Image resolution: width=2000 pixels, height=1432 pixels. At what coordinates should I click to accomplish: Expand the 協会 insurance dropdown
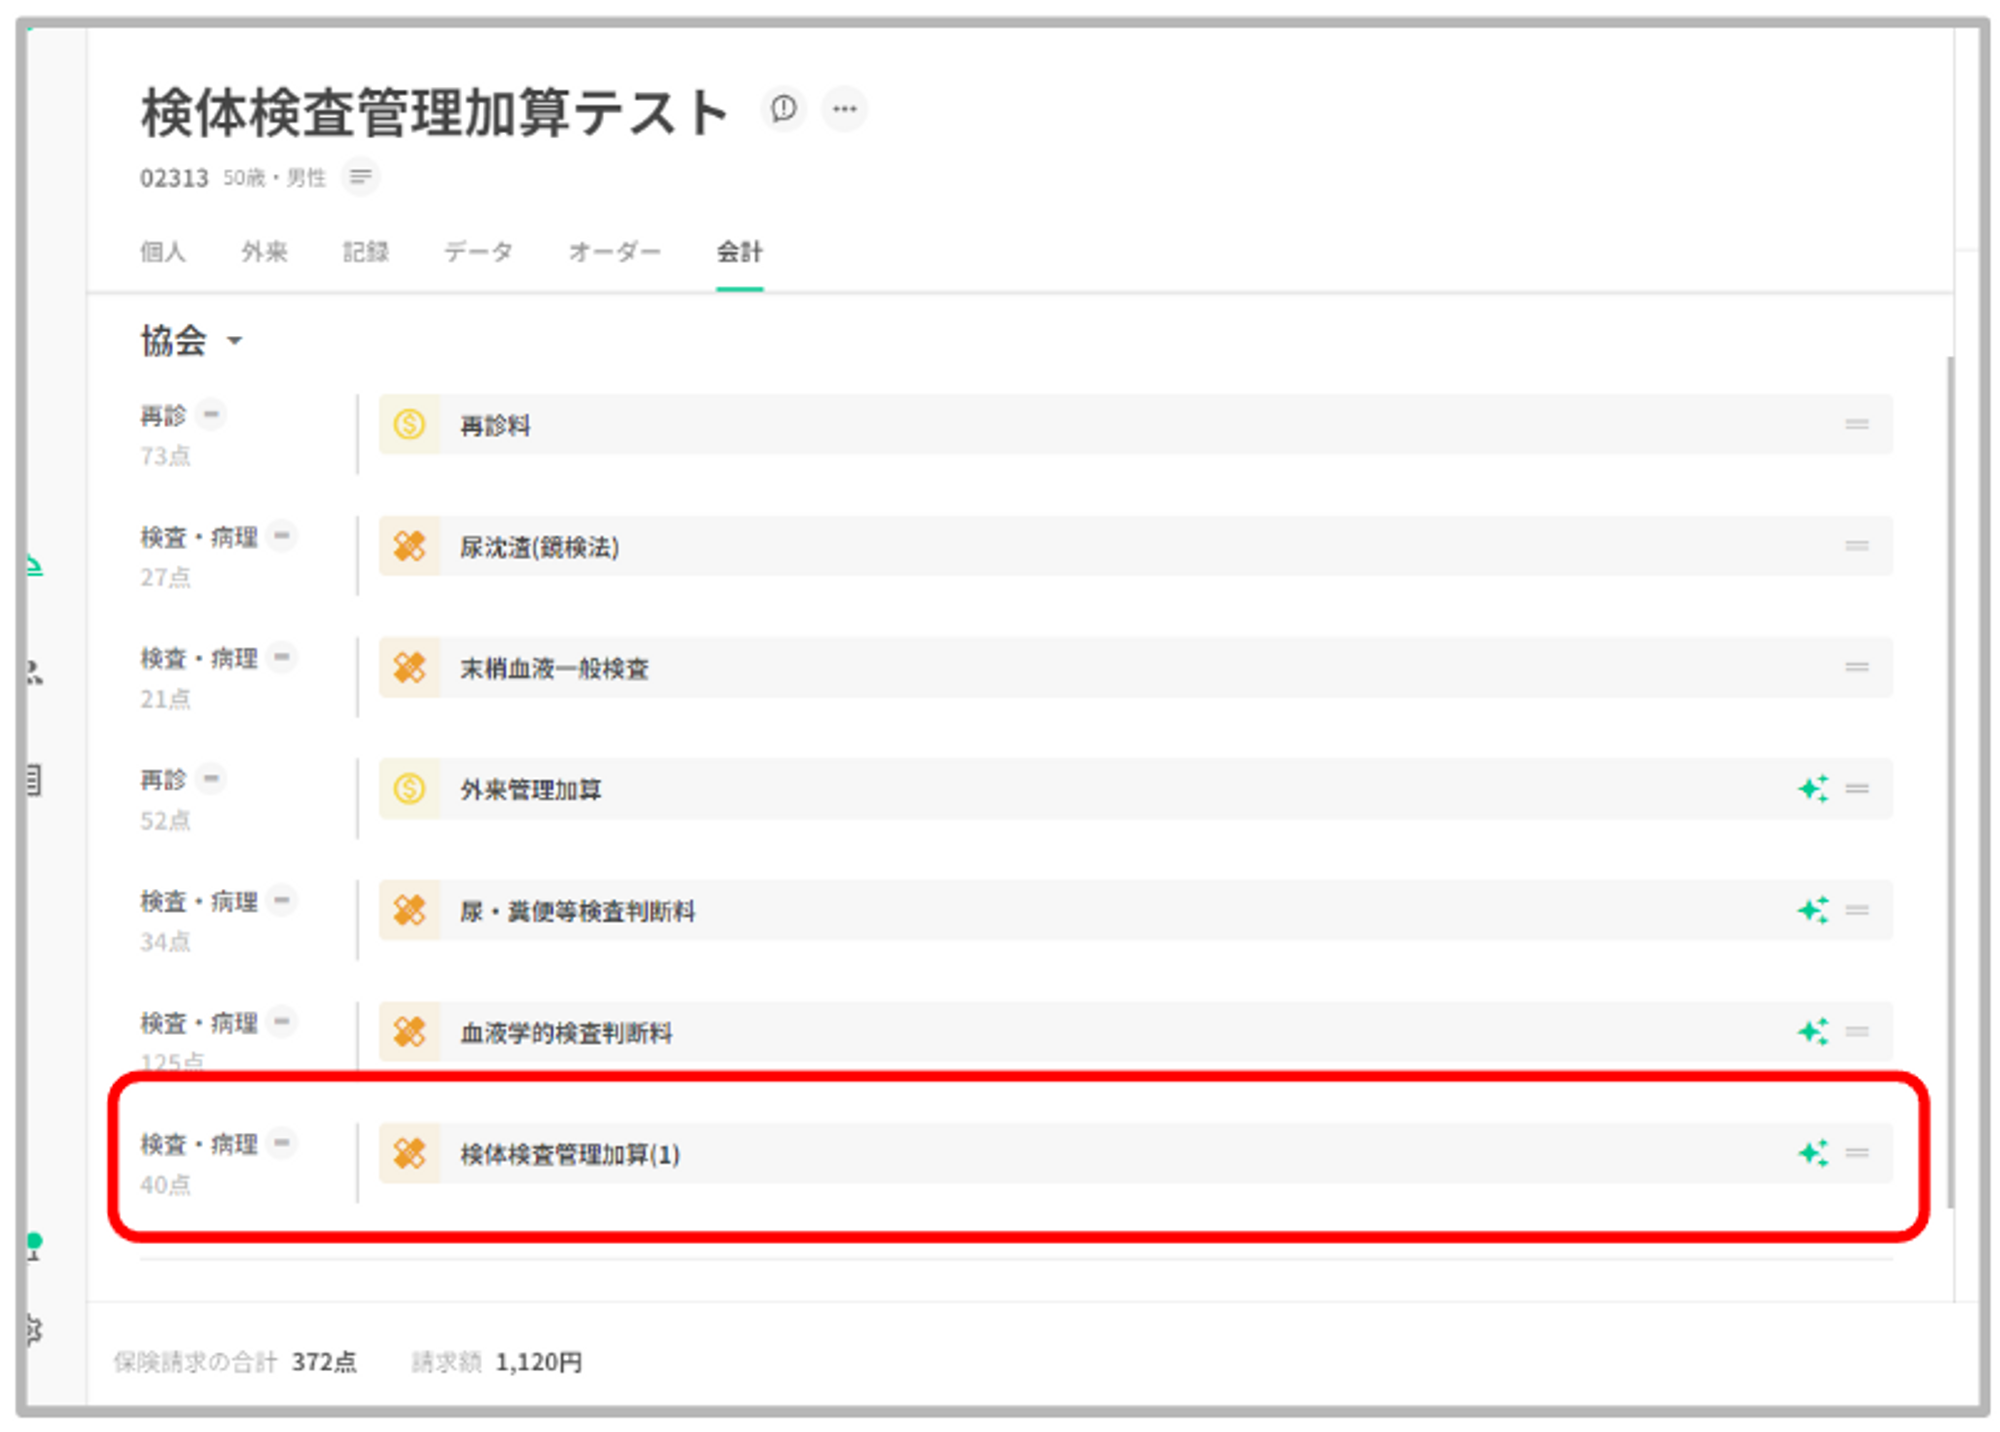[234, 341]
